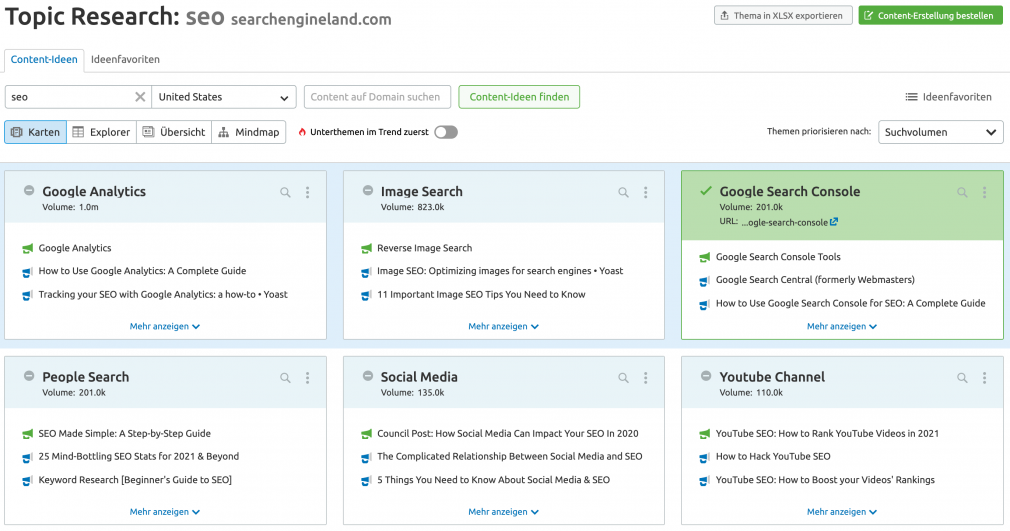Toggle minus circle on Image Search card
This screenshot has height=531, width=1010.
coord(368,190)
